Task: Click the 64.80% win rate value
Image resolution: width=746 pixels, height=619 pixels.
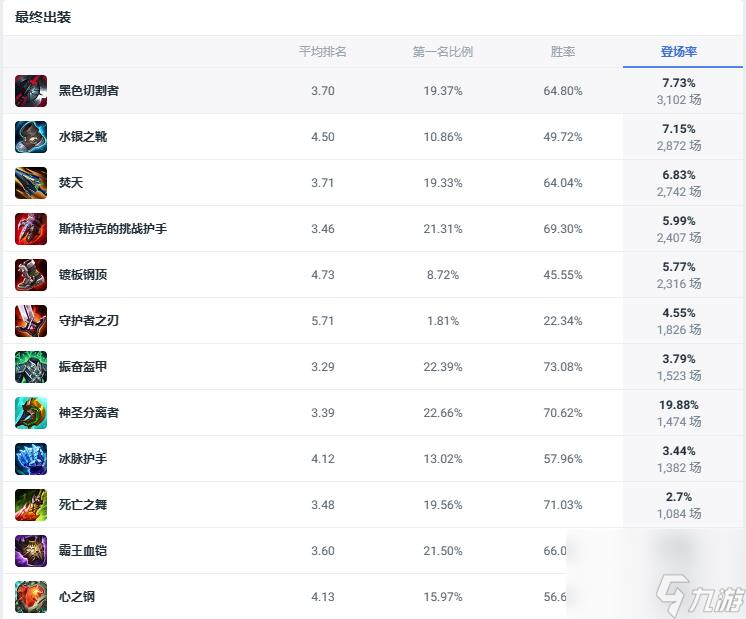Action: [563, 91]
